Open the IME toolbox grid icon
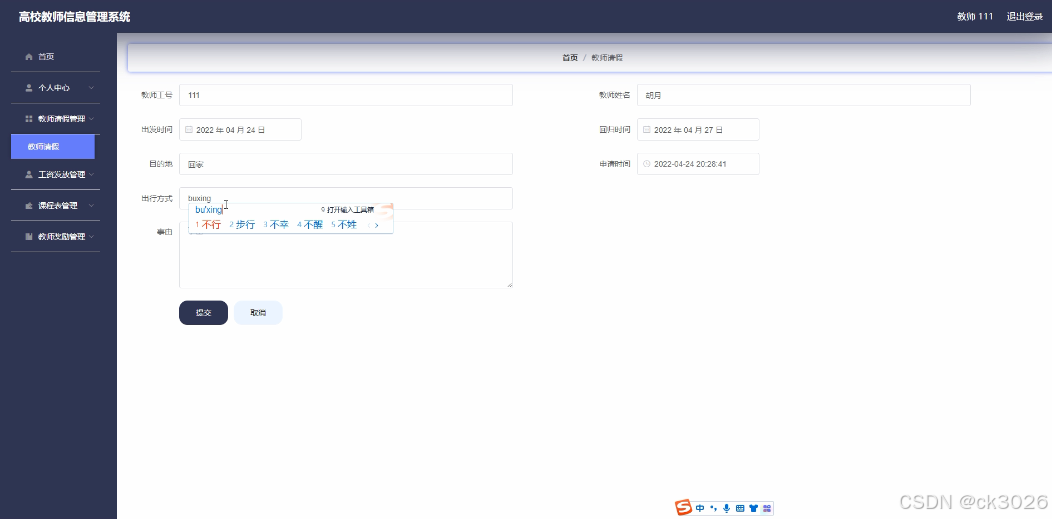This screenshot has width=1052, height=519. pos(767,508)
